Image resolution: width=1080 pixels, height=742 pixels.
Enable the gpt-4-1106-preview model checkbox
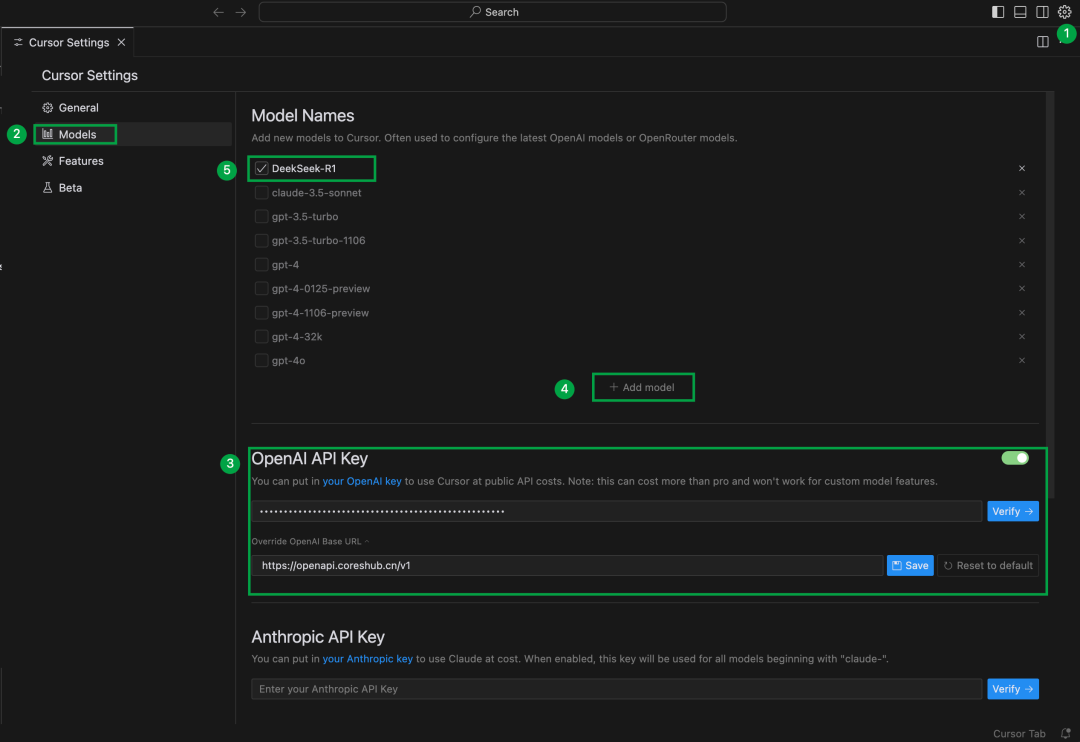tap(261, 313)
